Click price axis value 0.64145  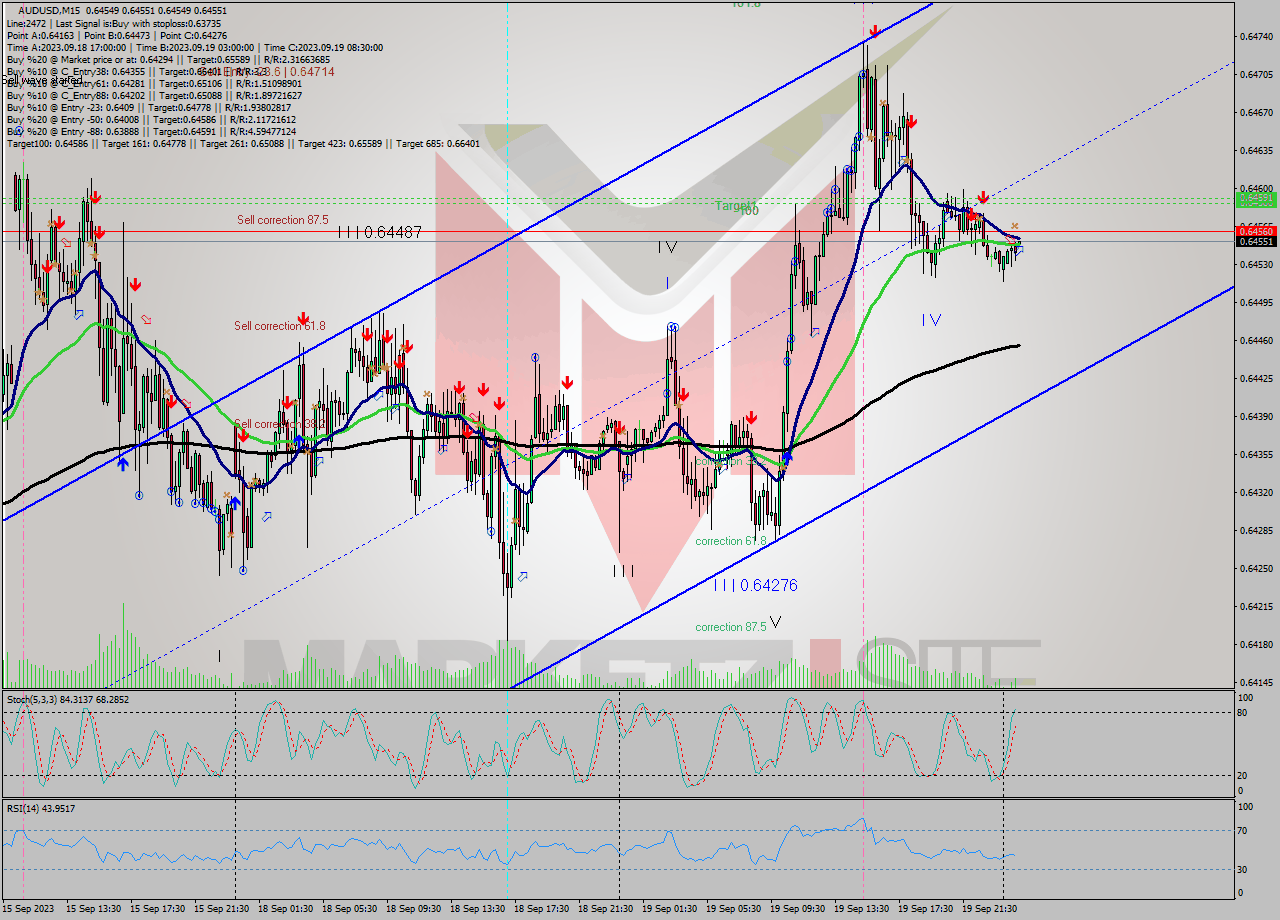coord(1256,682)
